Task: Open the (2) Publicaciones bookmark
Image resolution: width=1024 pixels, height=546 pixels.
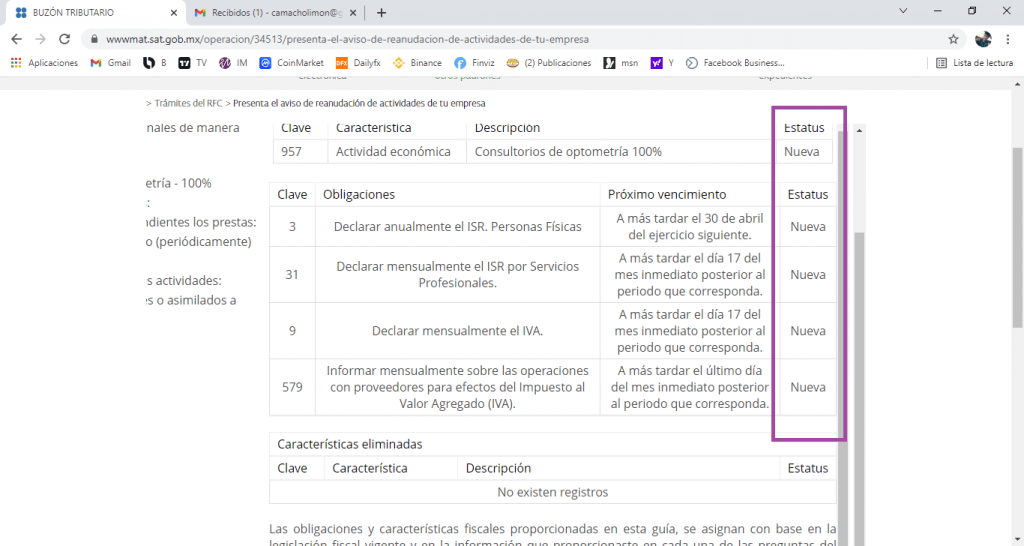Action: [549, 63]
